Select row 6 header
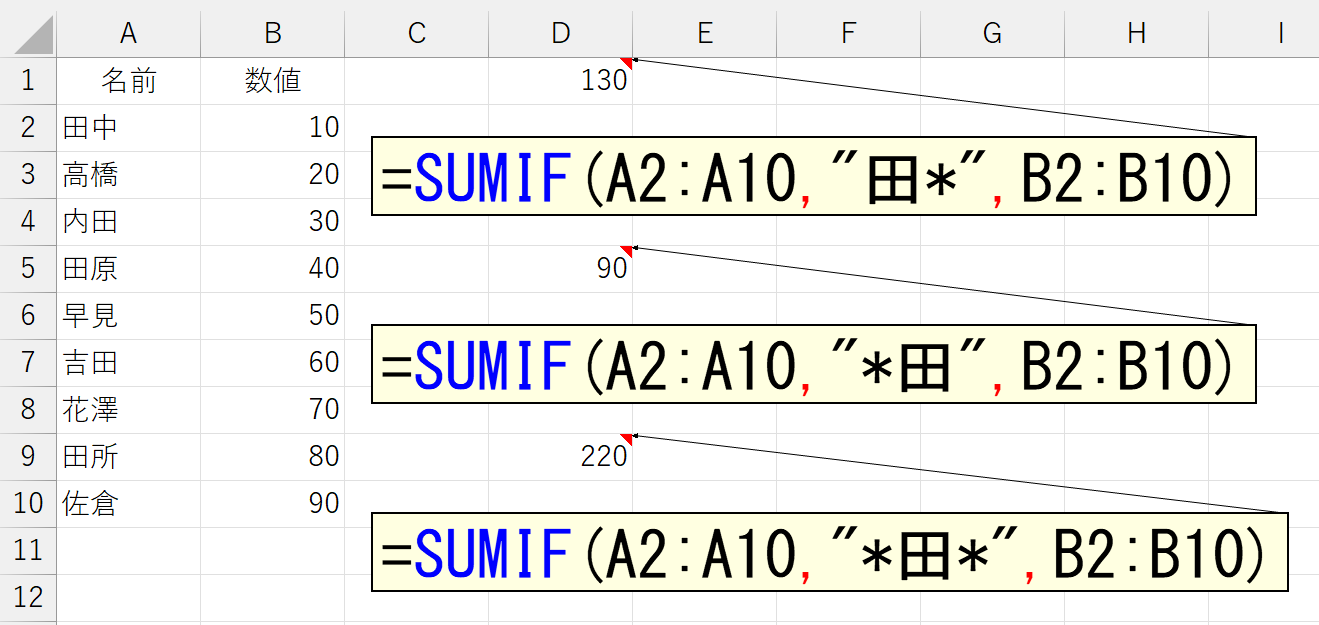 pyautogui.click(x=28, y=316)
